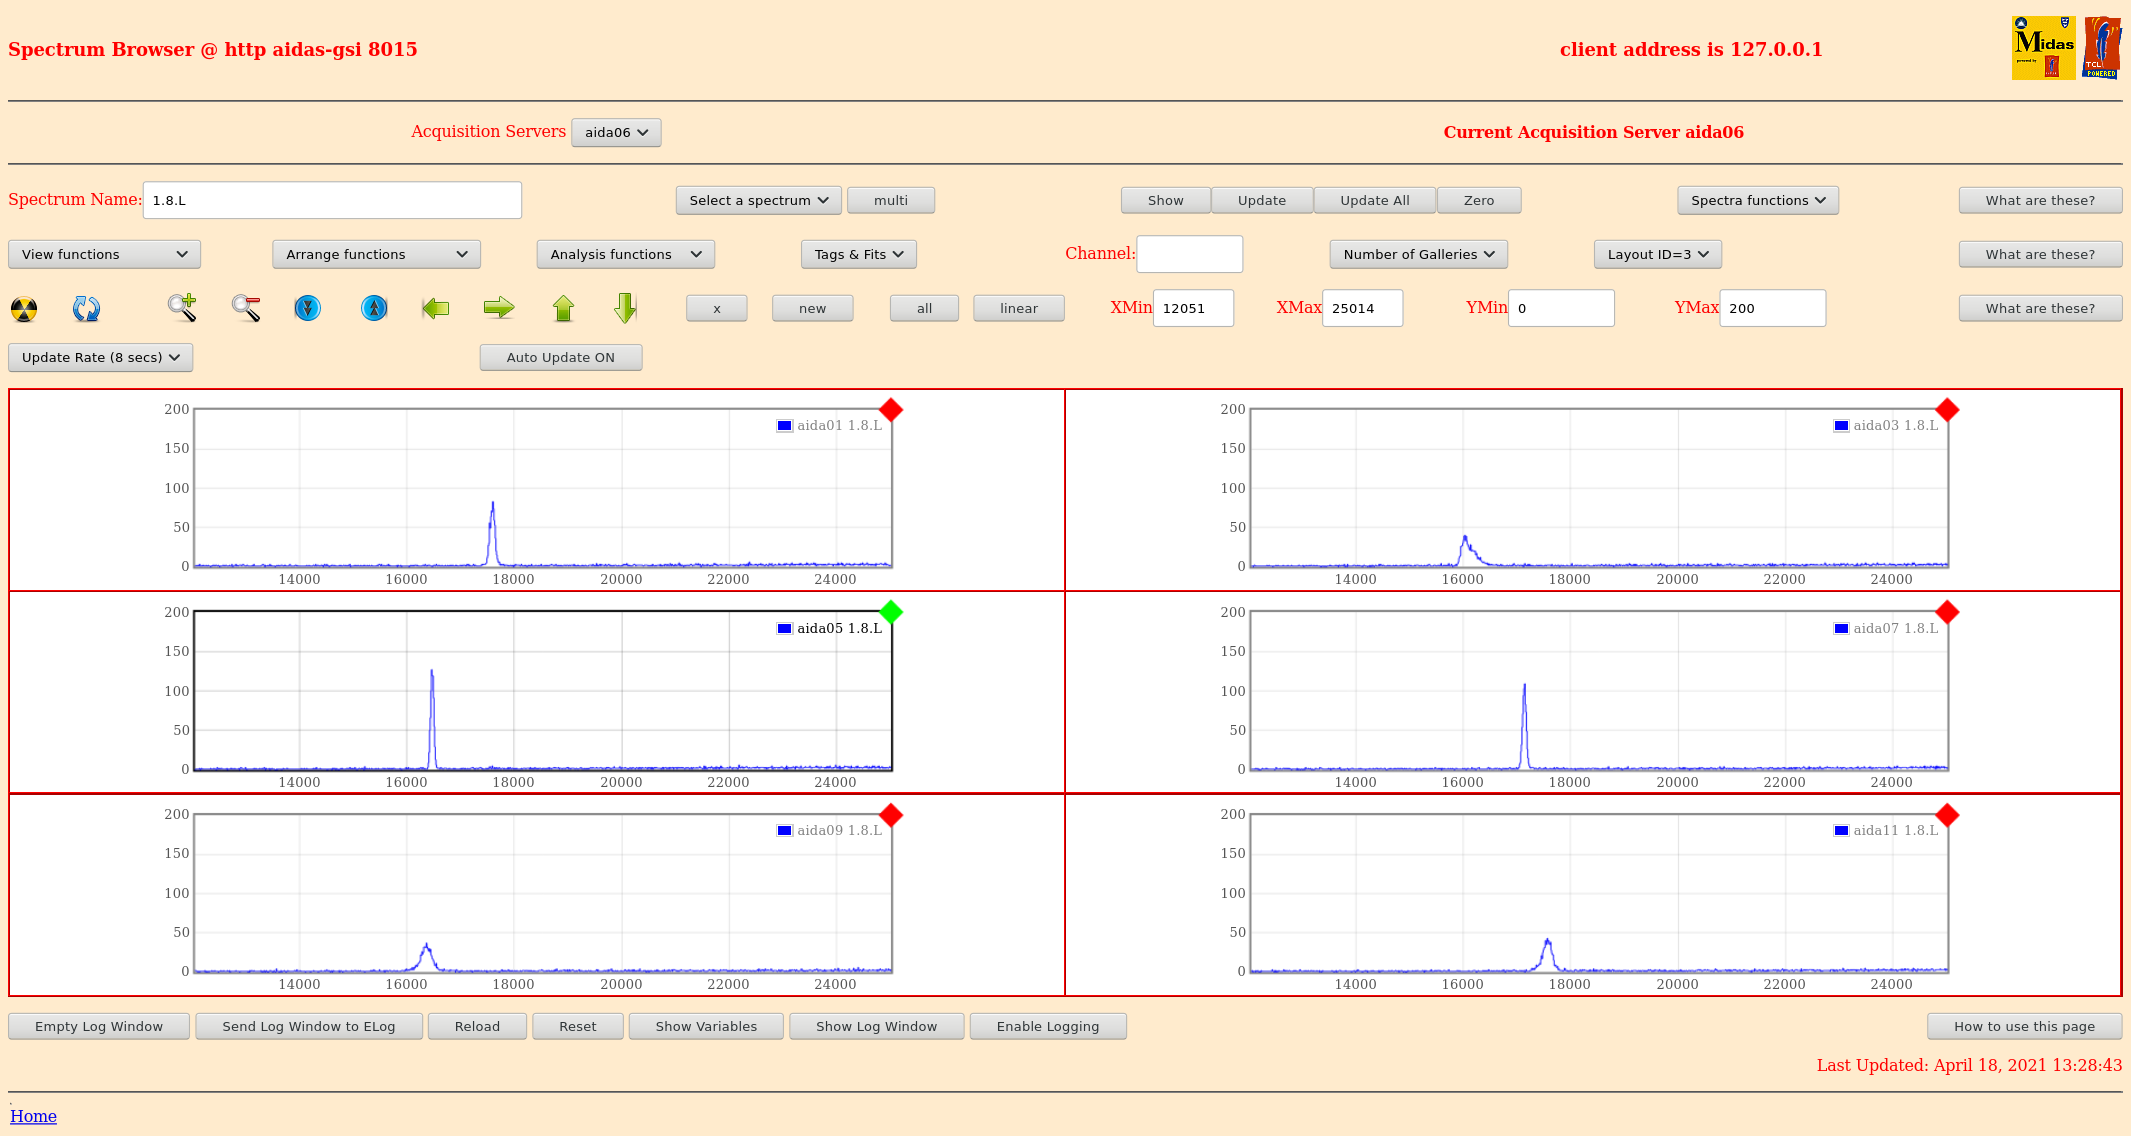Toggle the Auto Update ON button

pos(560,358)
